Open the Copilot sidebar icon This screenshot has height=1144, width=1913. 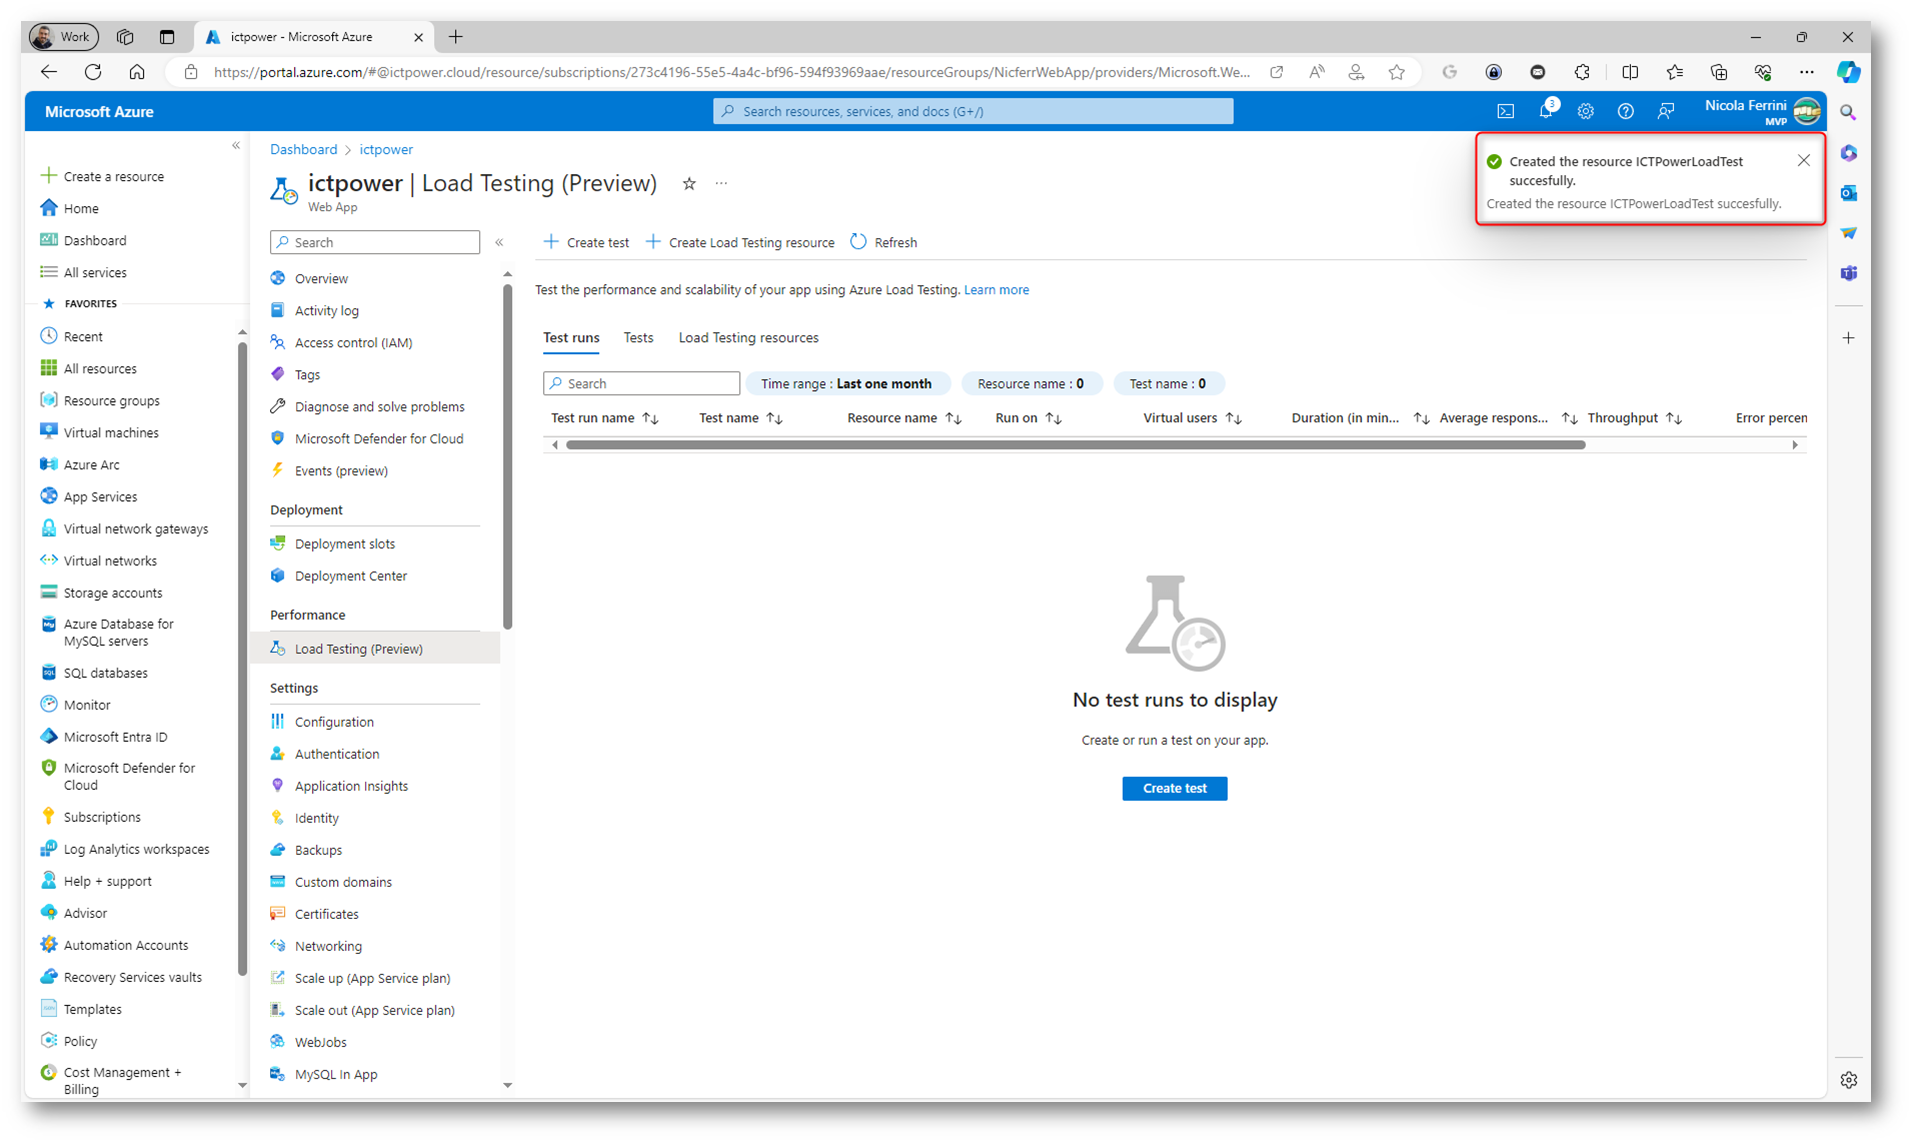1848,72
